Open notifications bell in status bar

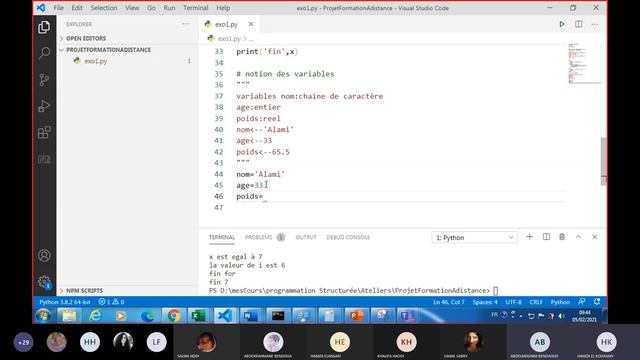[597, 302]
